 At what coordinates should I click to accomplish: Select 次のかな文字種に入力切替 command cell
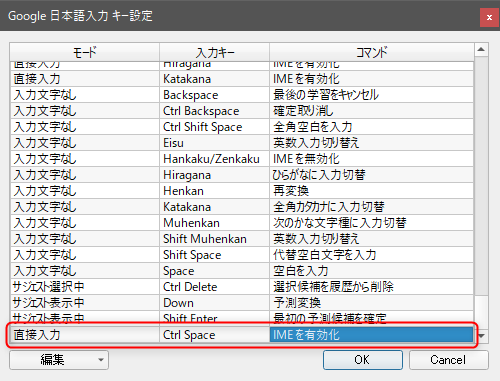(x=371, y=223)
